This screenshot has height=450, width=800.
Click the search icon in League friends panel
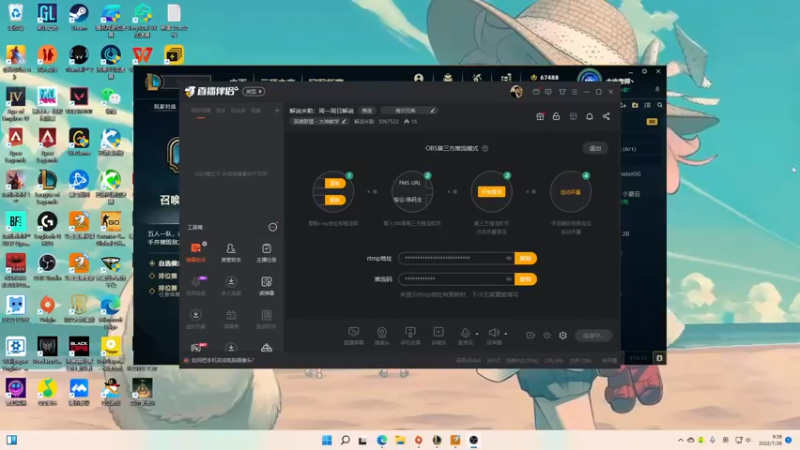click(660, 105)
